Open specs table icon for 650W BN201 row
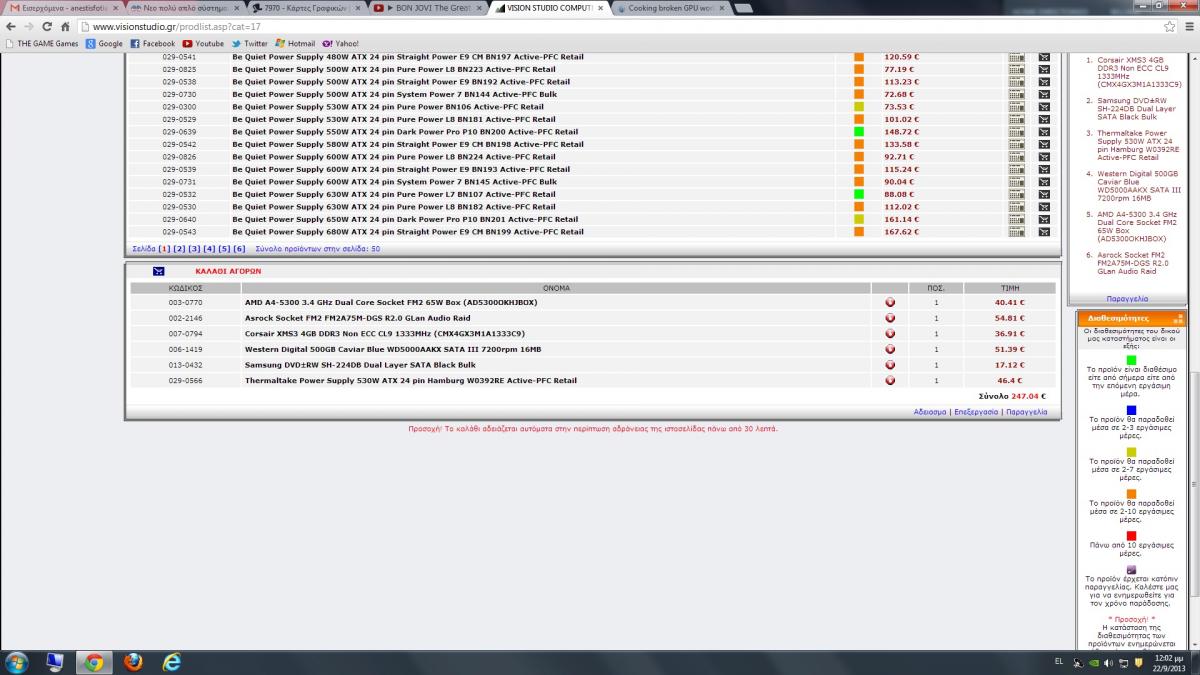The height and width of the screenshot is (675, 1200). click(x=1016, y=219)
